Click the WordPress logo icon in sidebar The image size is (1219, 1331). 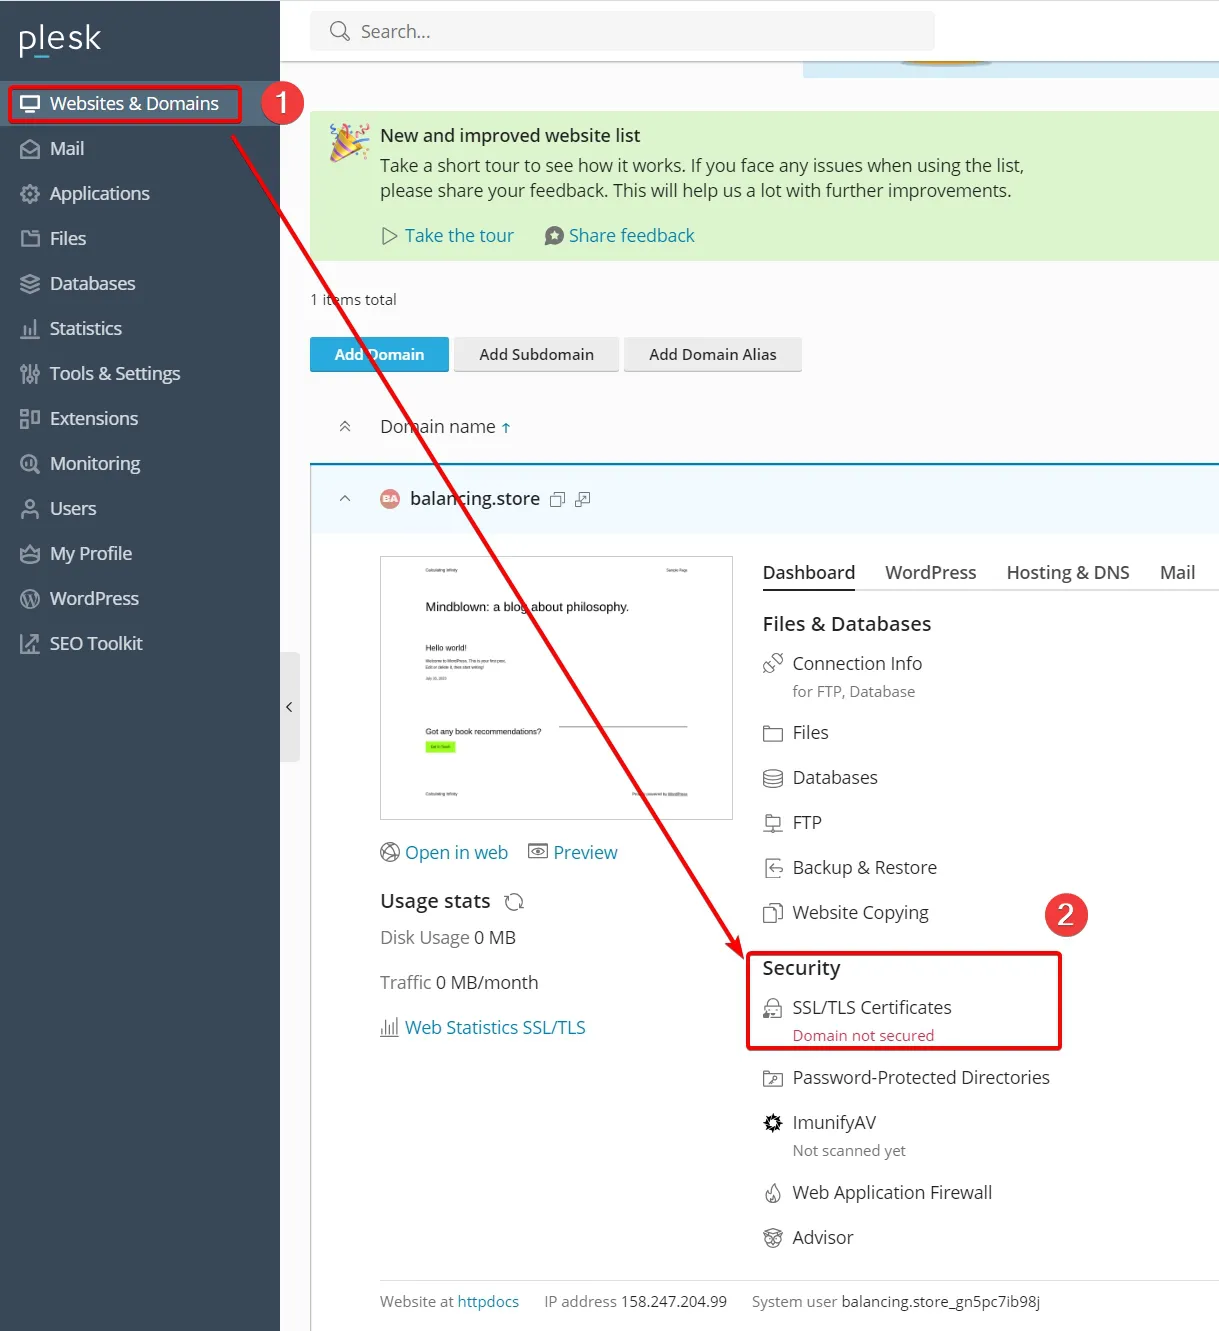pos(30,599)
